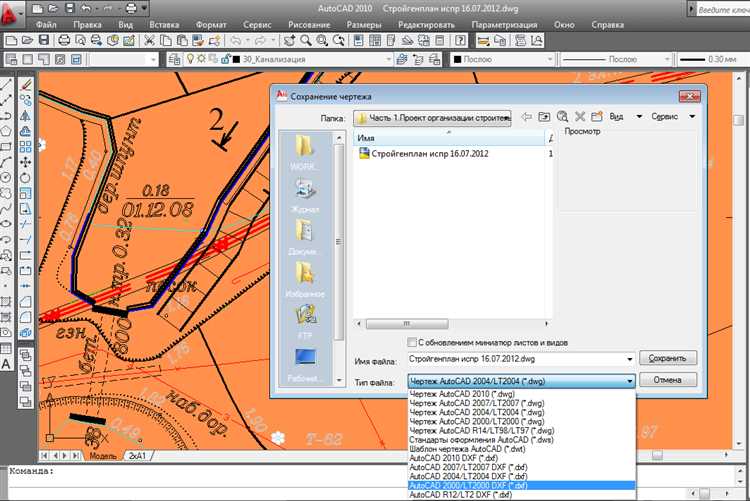Expand the linetype 'Послою' dropdown
Viewport: 750px width, 501px height.
tap(667, 59)
